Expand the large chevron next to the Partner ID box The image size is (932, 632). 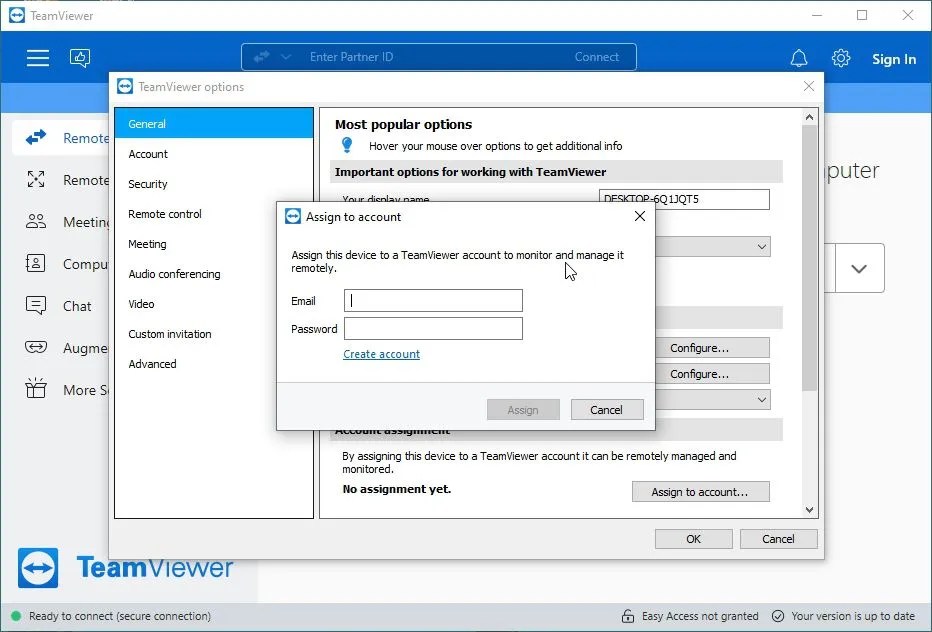pos(857,268)
